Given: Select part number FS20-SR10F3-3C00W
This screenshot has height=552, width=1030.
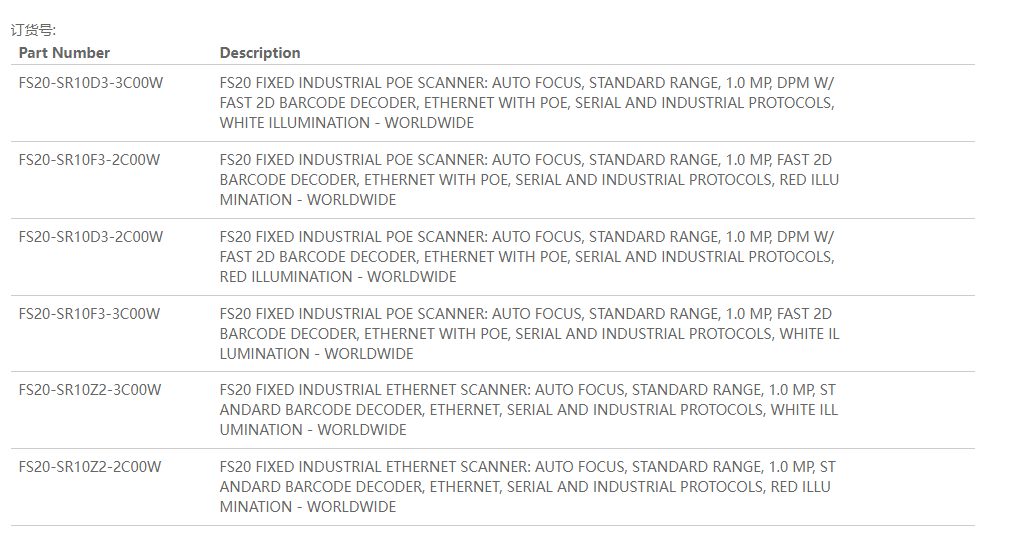Looking at the screenshot, I should (89, 314).
